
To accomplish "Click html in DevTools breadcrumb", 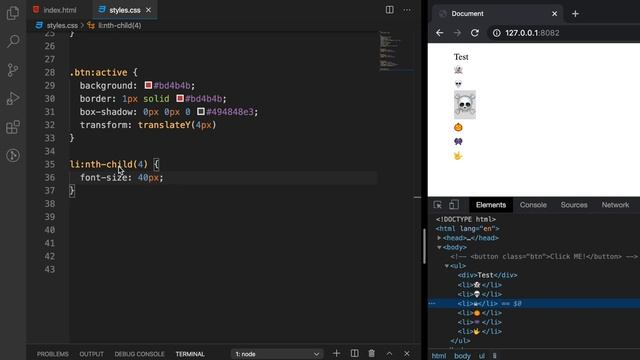I will tap(439, 356).
